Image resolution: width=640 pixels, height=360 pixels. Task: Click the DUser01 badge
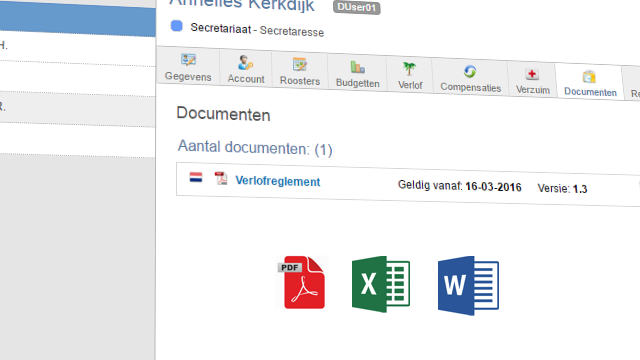pos(357,7)
